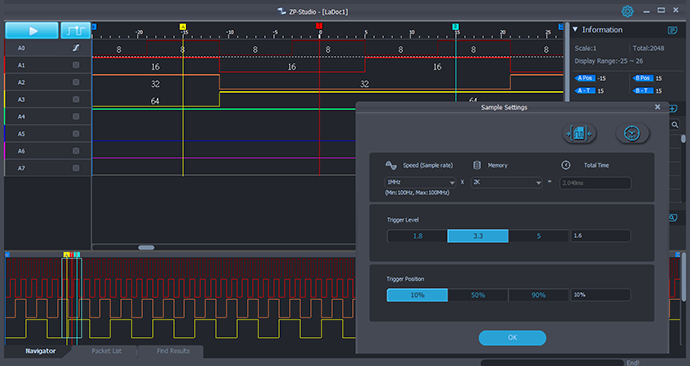Click the sample-range waveform icon in dialog
The image size is (690, 366).
pos(579,133)
